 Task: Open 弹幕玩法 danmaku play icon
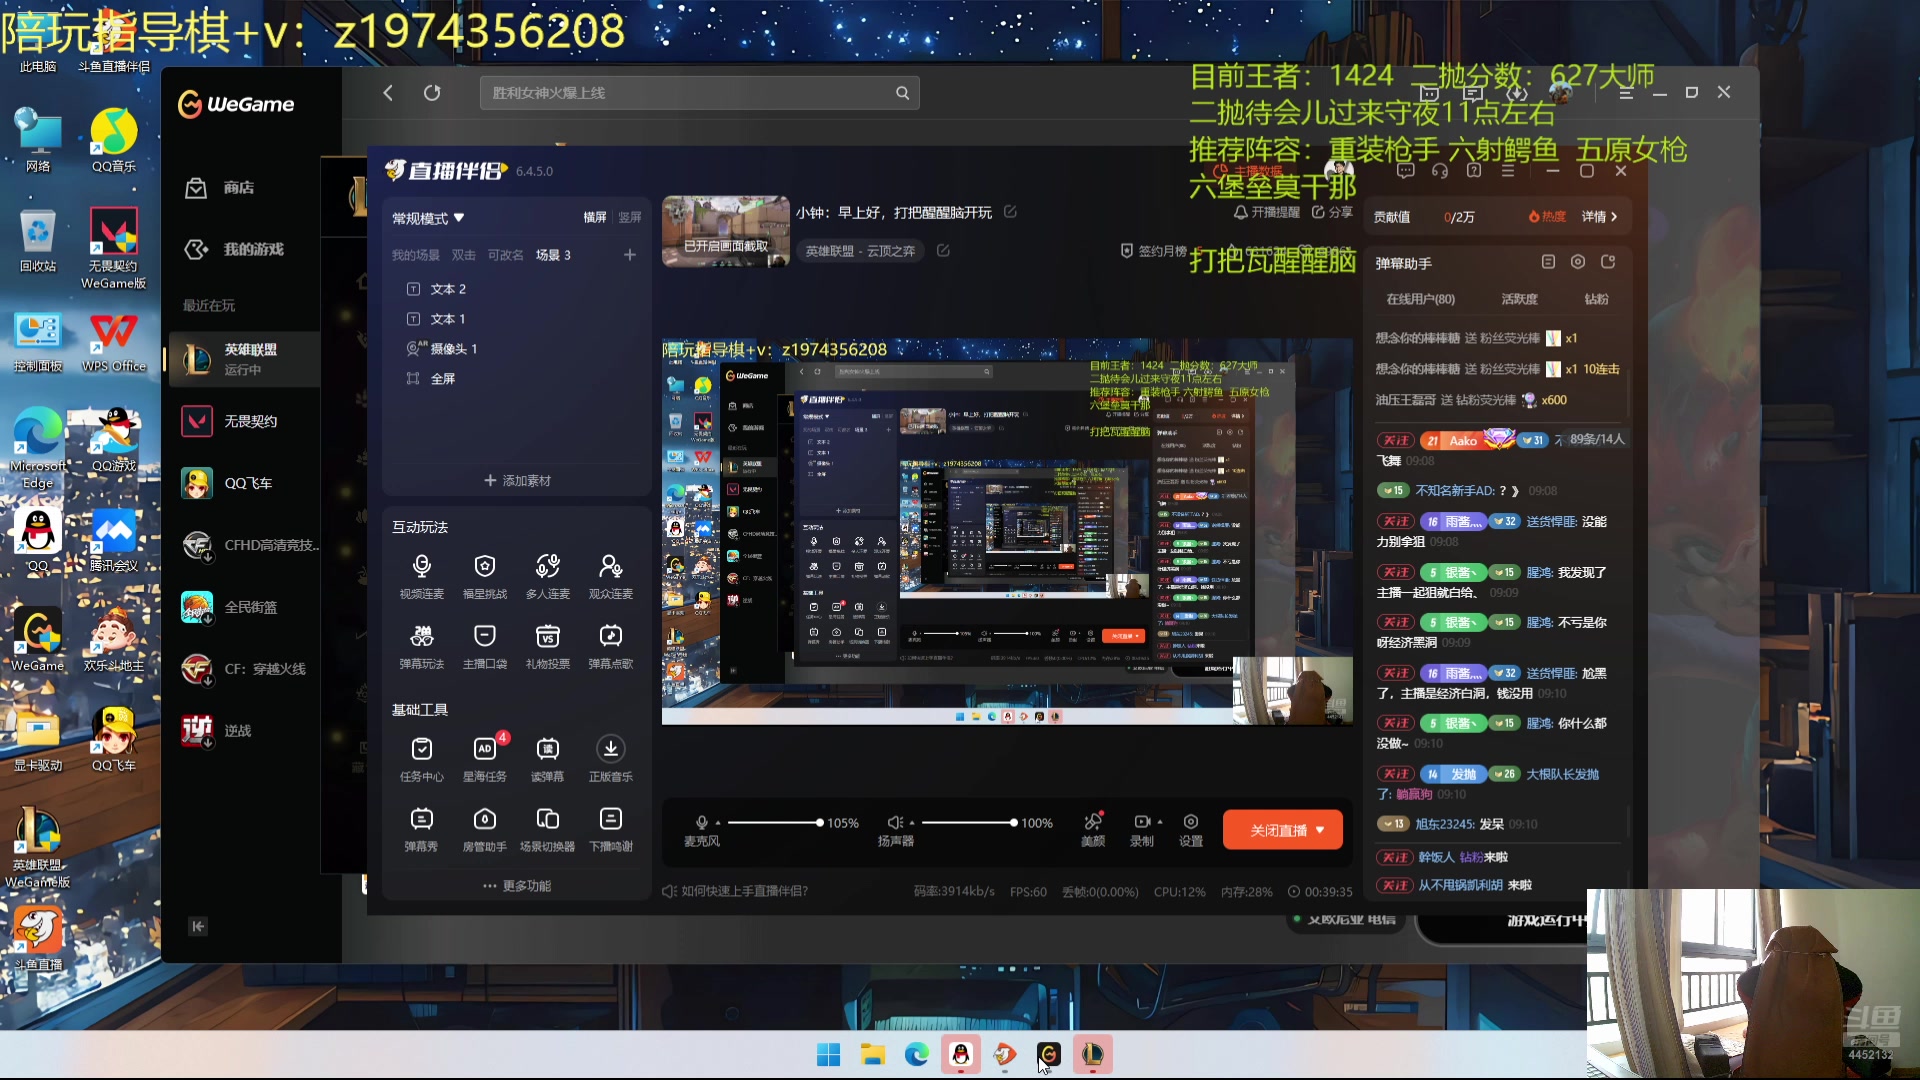[x=421, y=647]
